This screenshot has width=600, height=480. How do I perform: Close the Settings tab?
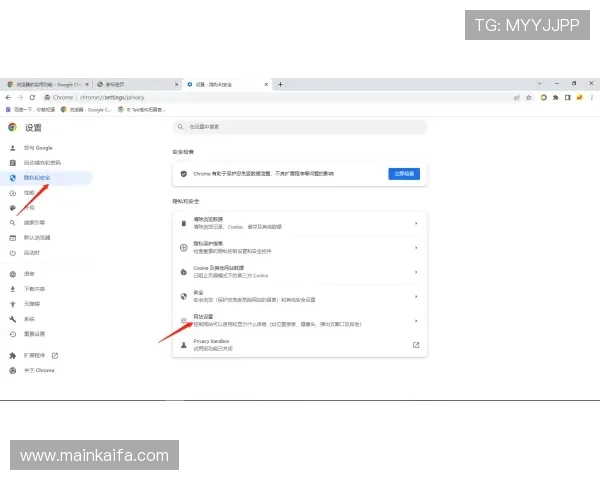coord(266,84)
